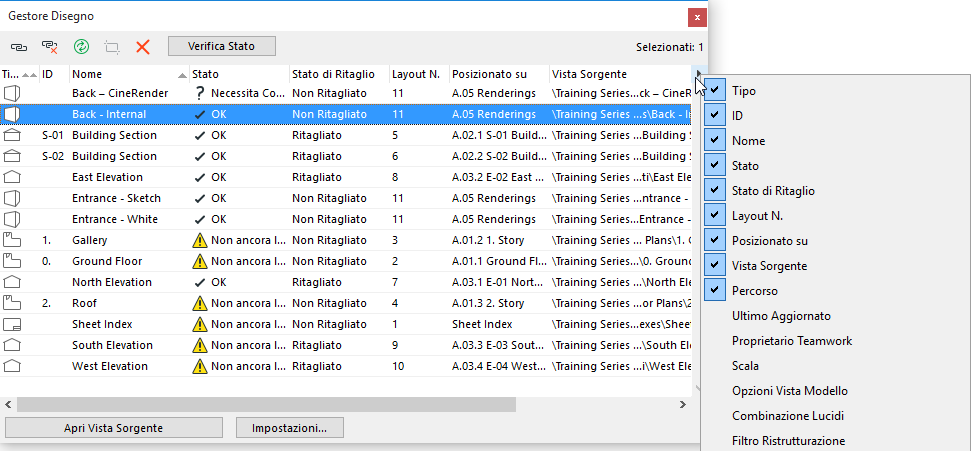Sort by the Vista Sorgente column header
The height and width of the screenshot is (451, 971).
[620, 74]
